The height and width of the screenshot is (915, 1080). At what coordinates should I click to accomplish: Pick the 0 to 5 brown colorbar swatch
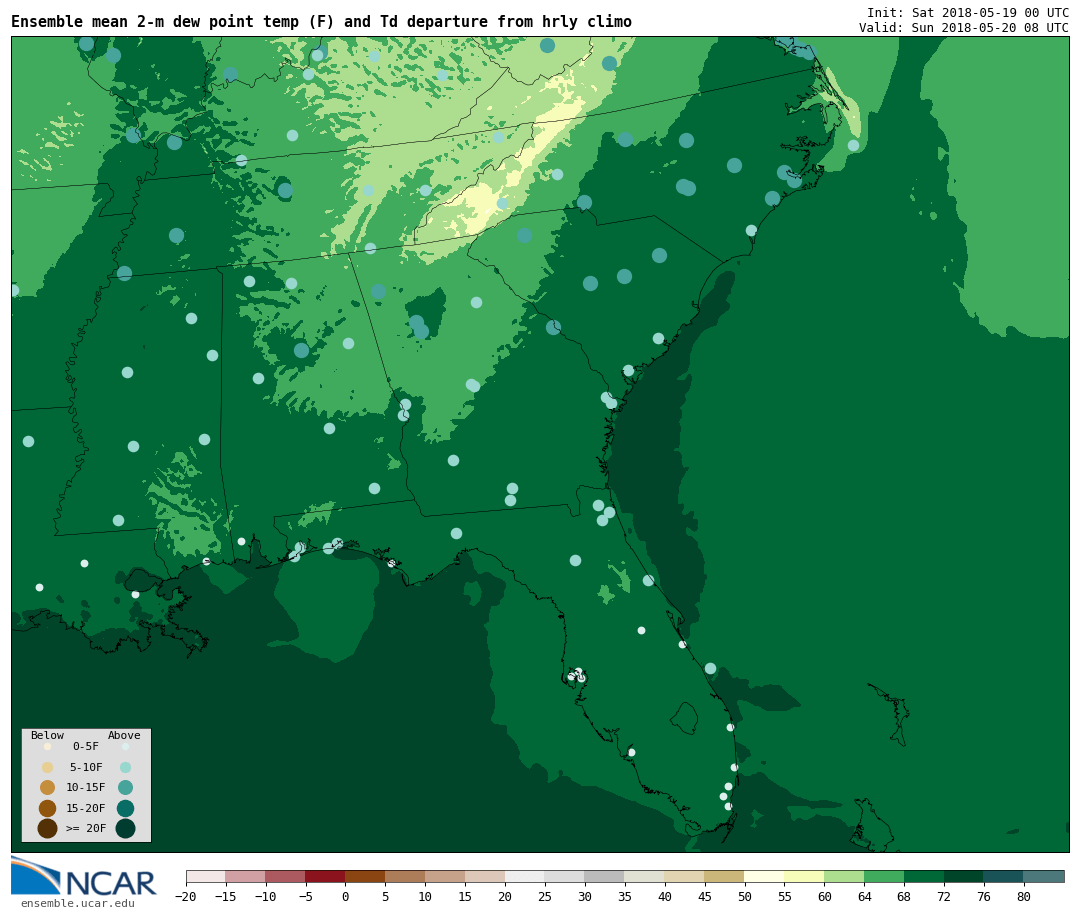coord(365,876)
